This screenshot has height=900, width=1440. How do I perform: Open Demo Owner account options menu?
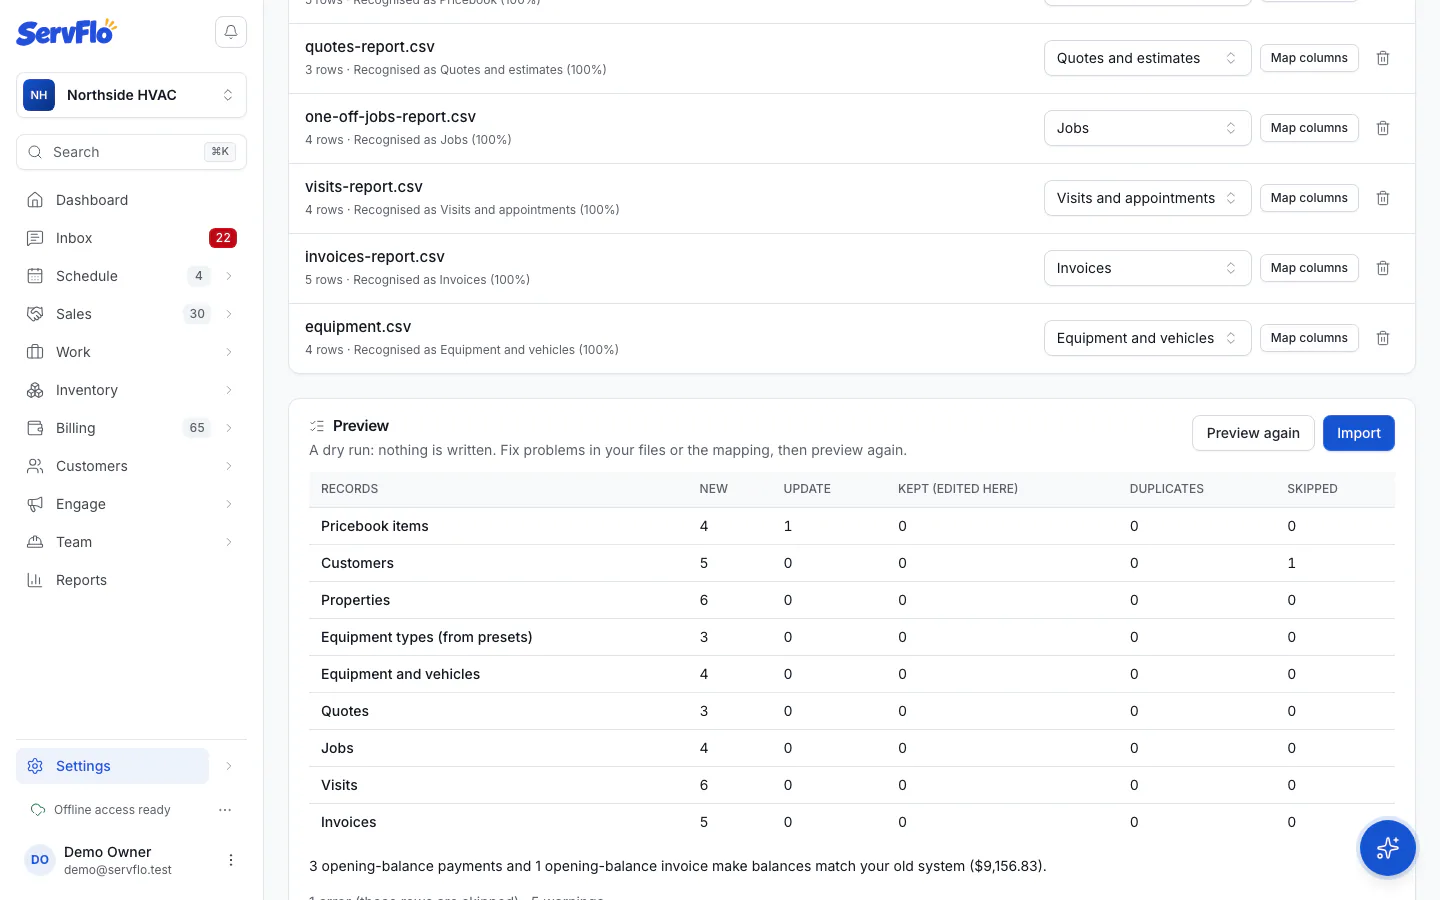[231, 860]
